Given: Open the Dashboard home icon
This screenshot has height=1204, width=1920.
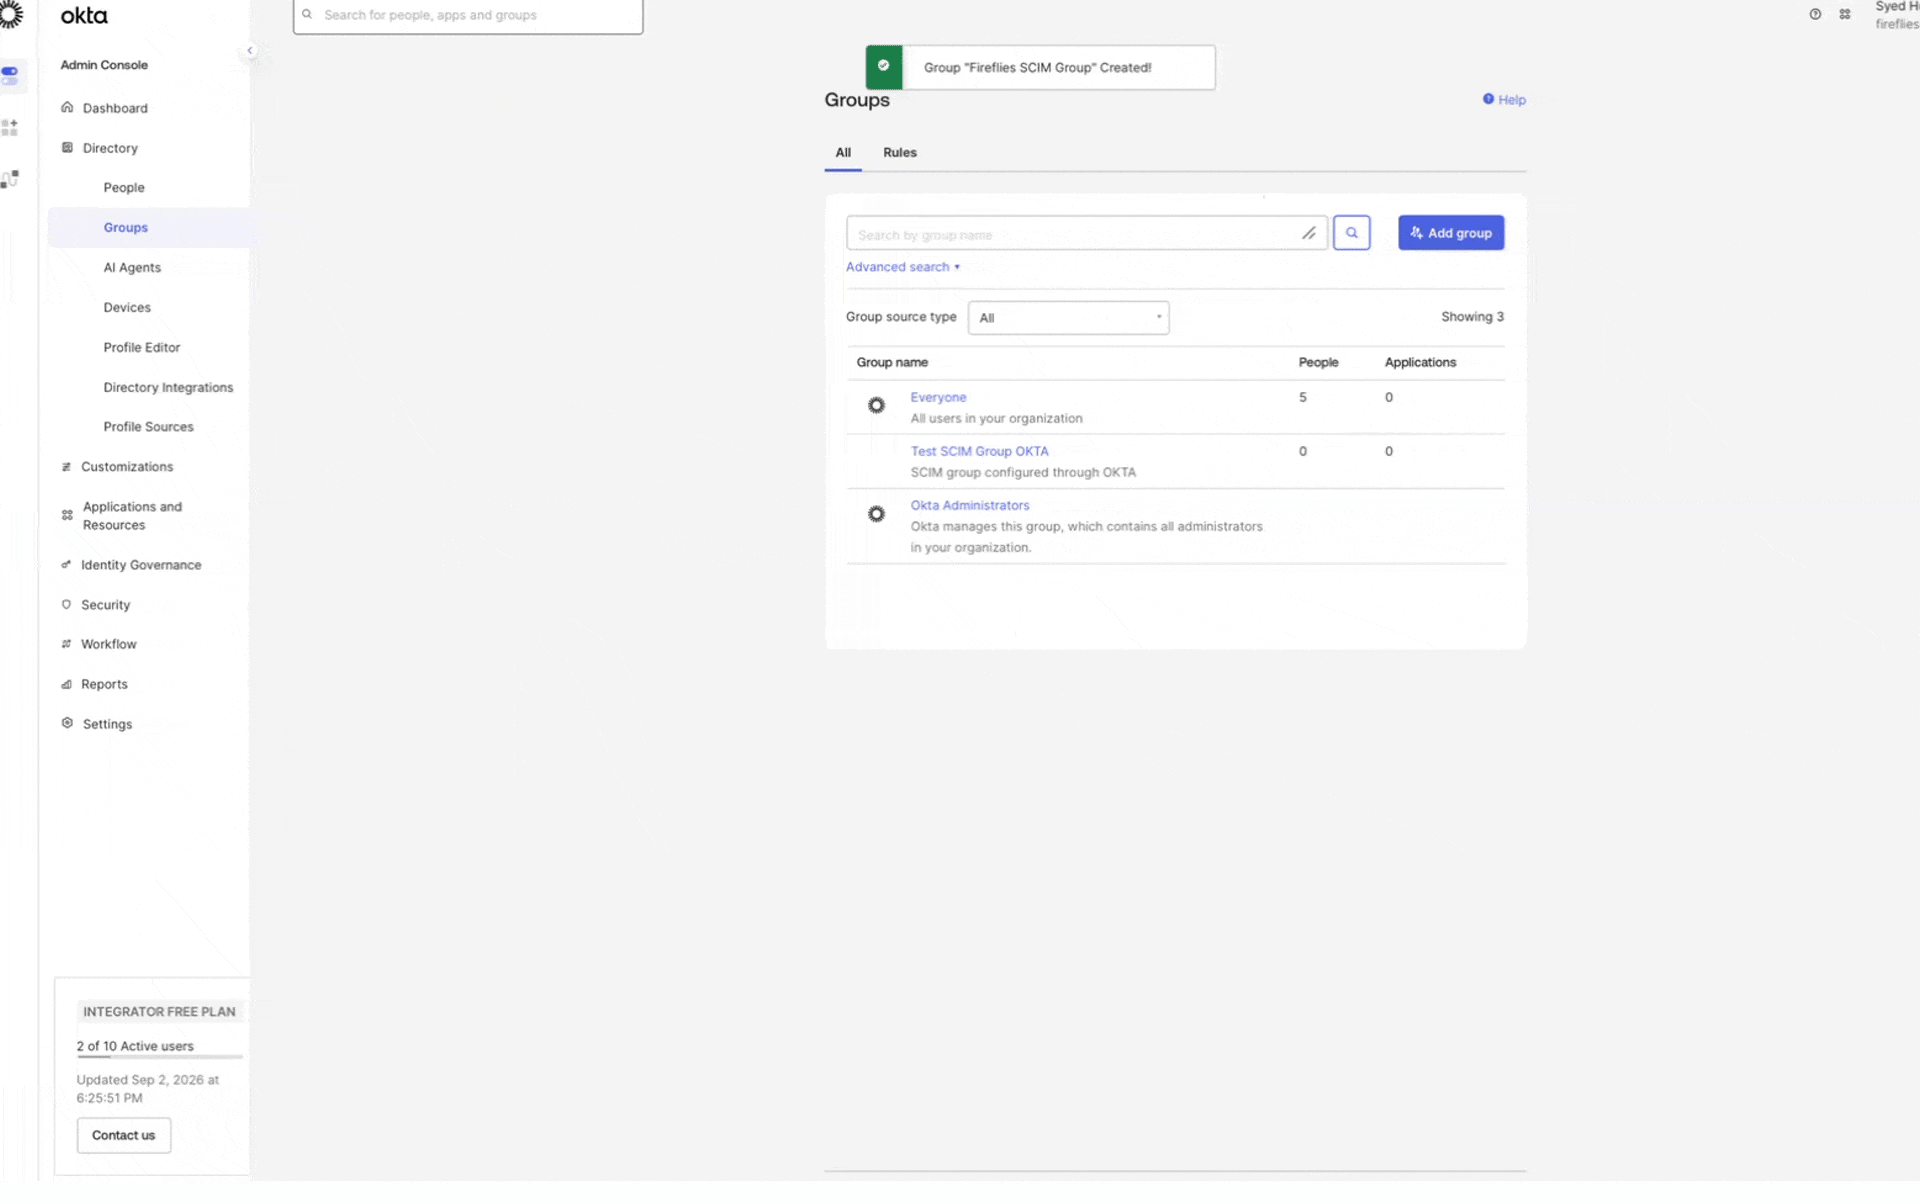Looking at the screenshot, I should point(67,108).
